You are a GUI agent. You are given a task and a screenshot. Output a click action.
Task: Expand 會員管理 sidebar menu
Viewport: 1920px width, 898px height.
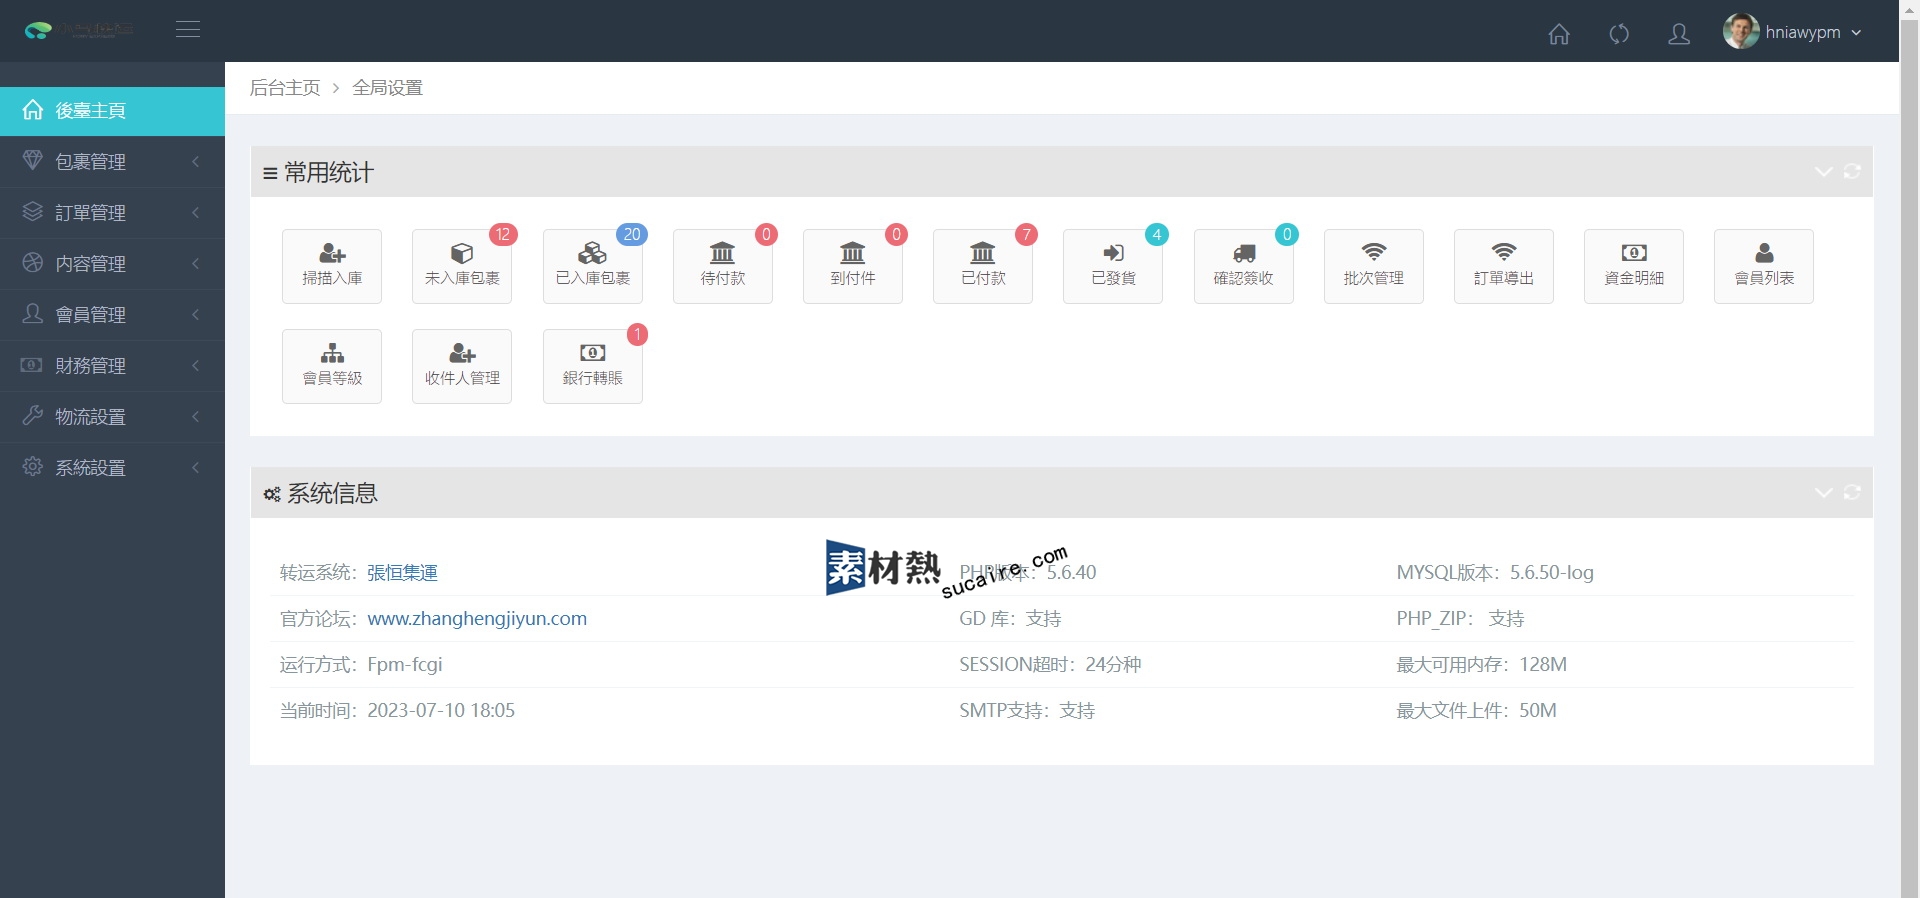click(x=112, y=315)
